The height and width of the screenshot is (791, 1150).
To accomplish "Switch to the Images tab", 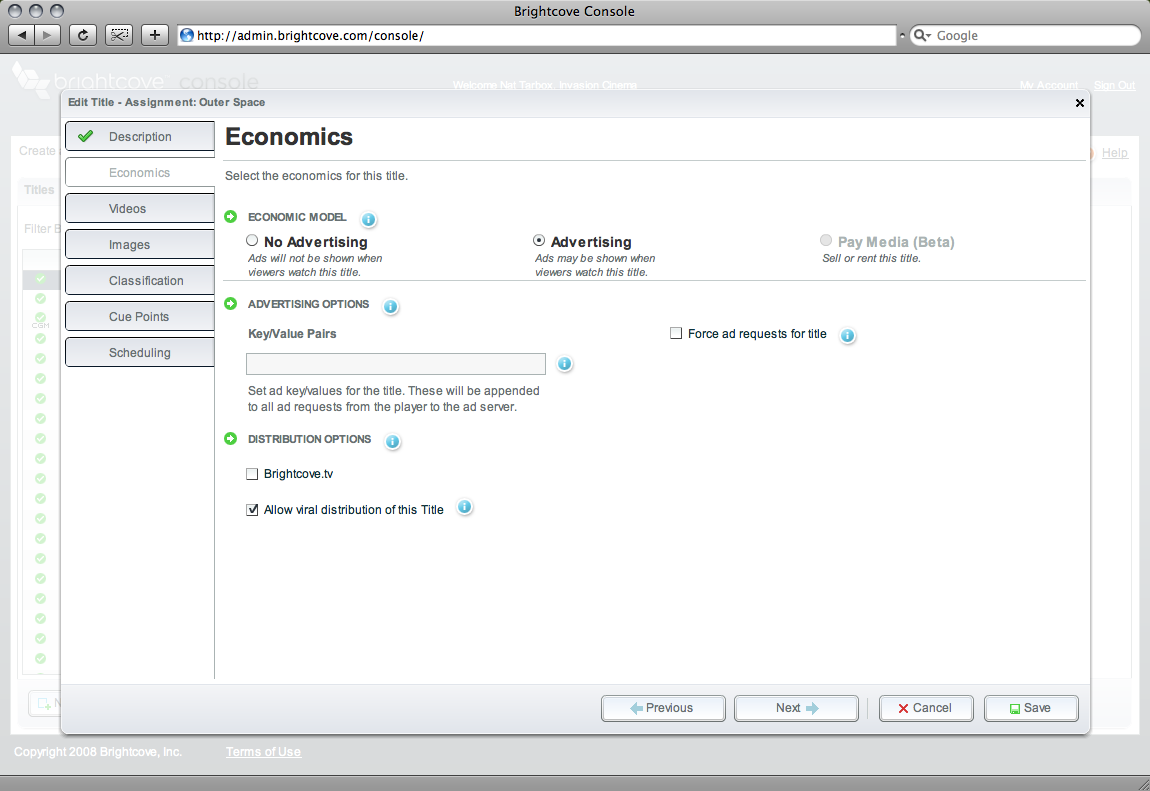I will click(140, 244).
